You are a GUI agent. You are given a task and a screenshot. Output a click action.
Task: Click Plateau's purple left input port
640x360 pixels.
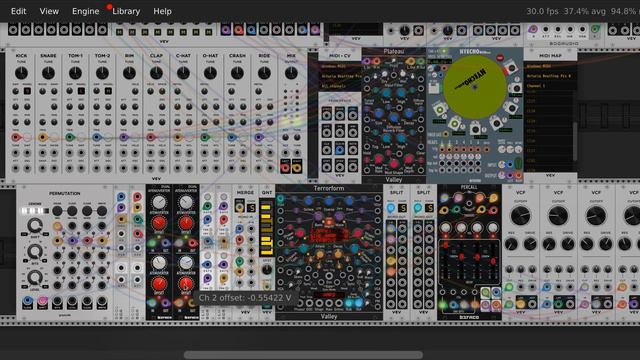366,62
